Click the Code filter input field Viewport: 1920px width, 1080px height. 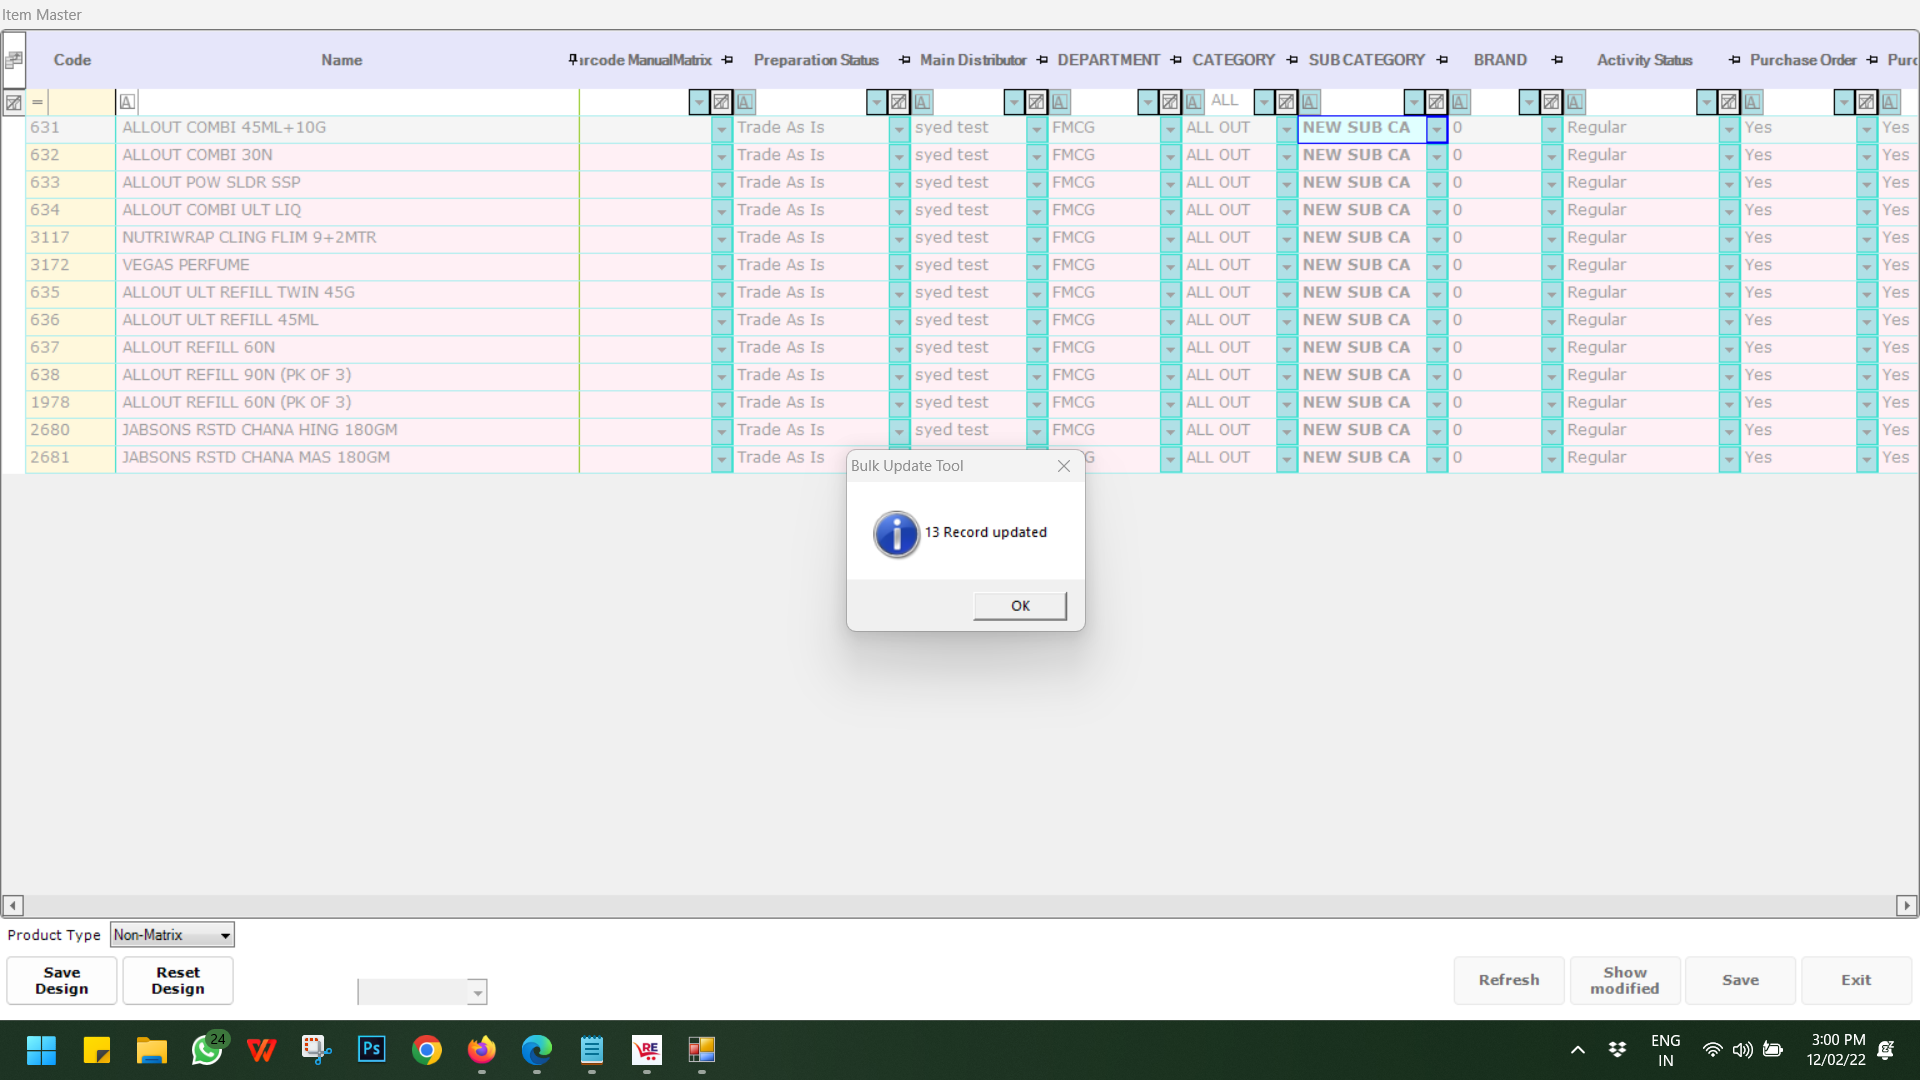point(82,102)
